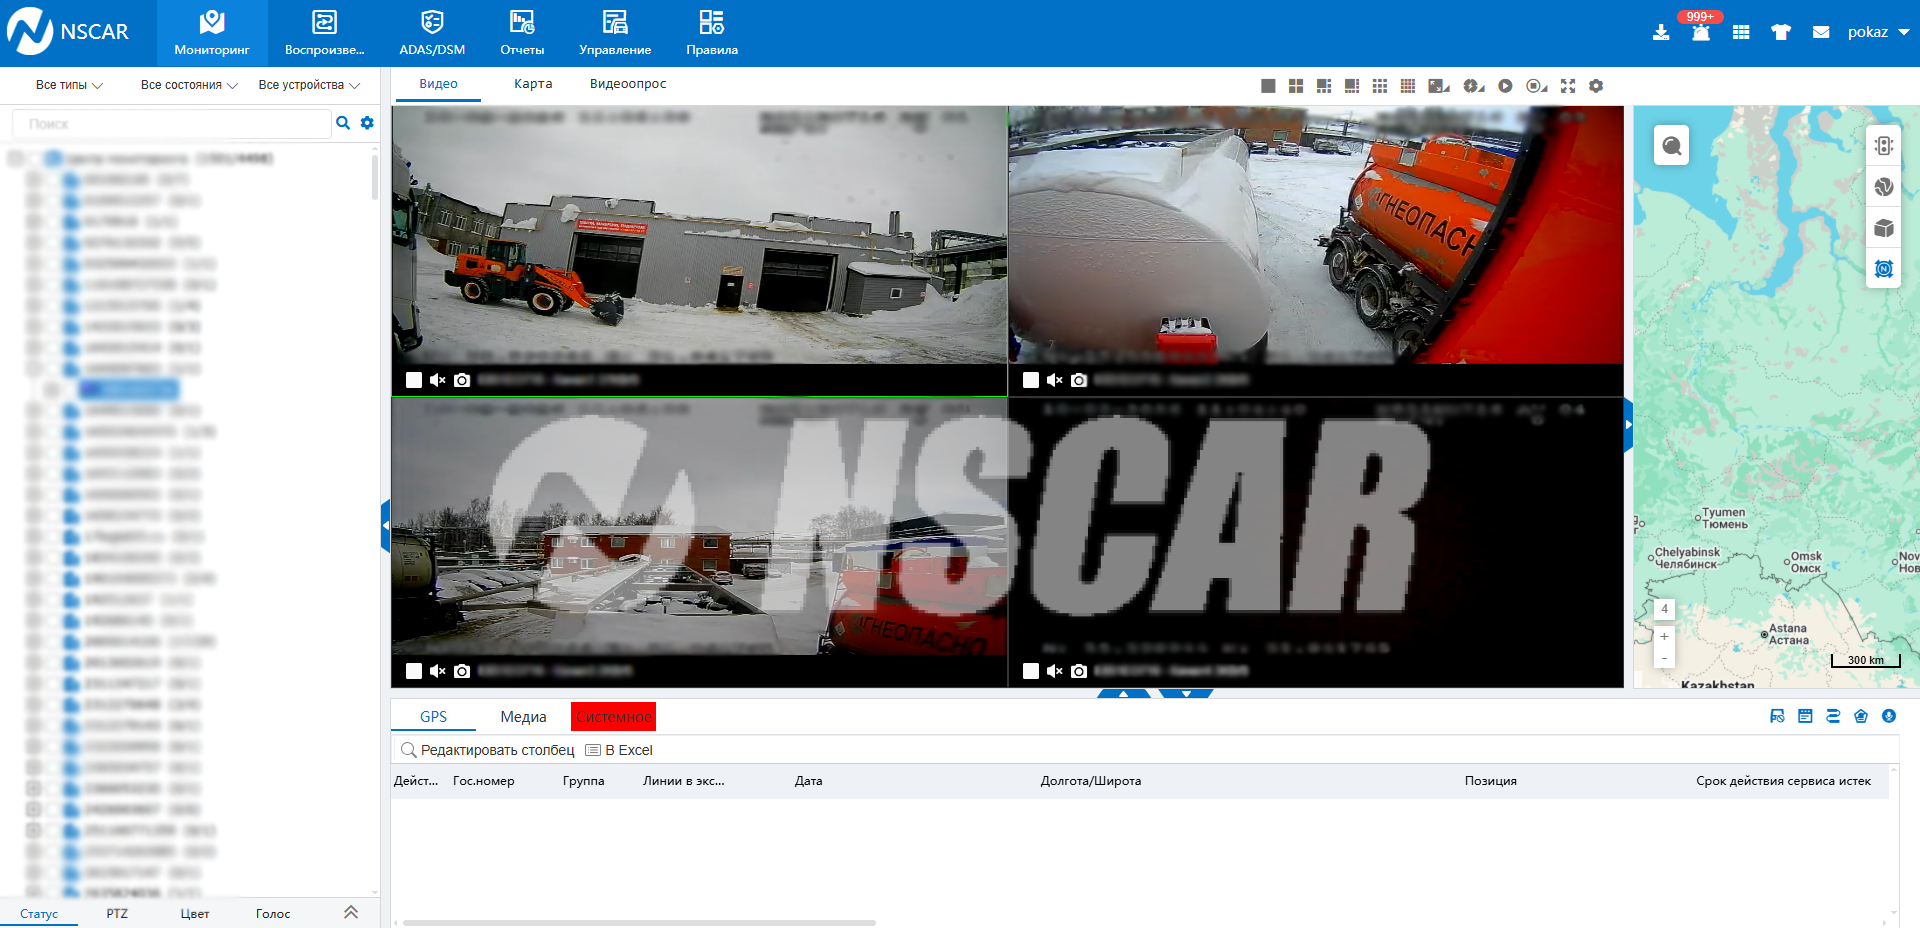Take snapshot of the white tanker video

(1079, 380)
